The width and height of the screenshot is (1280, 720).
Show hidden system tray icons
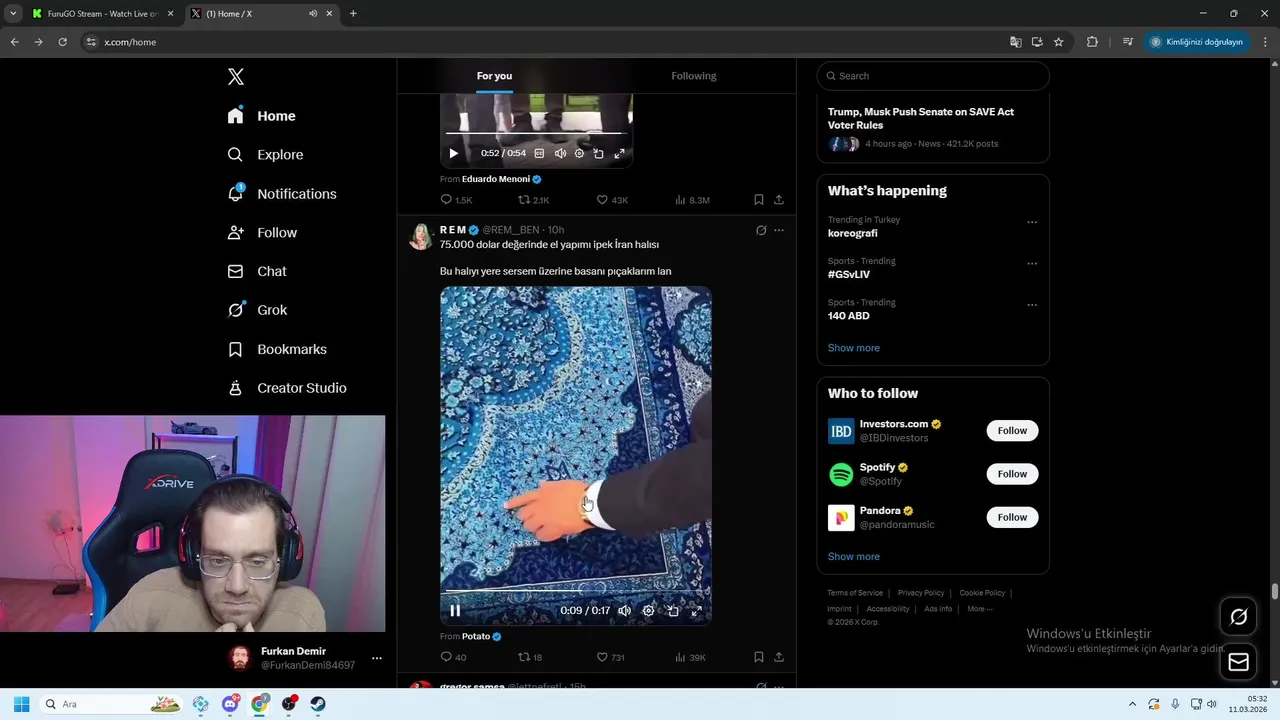1132,704
